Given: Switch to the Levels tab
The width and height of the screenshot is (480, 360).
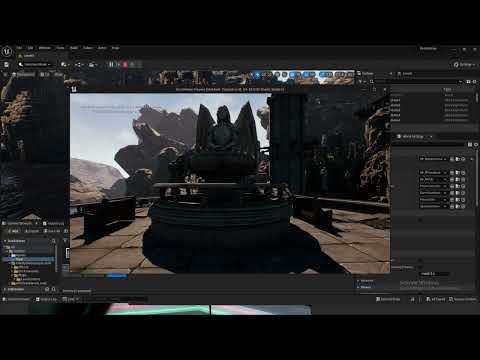Looking at the screenshot, I should pyautogui.click(x=406, y=74).
